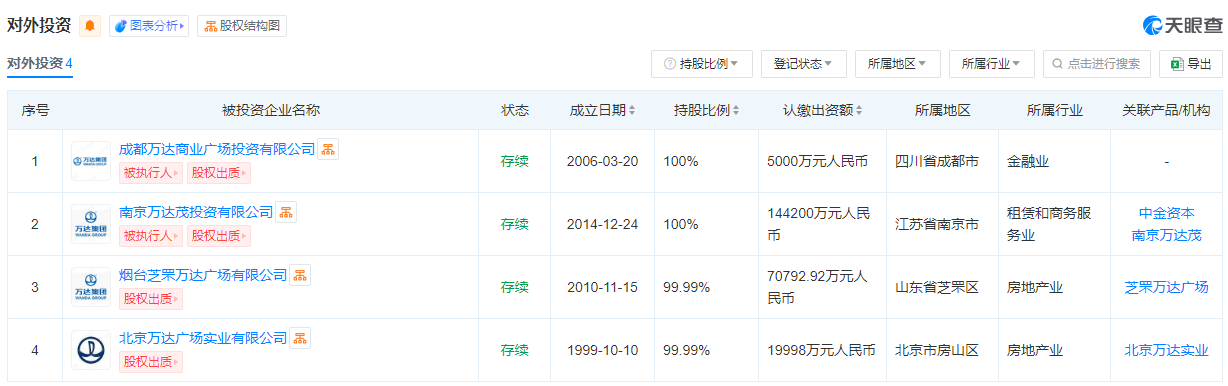Viewport: 1228px width, 386px height.
Task: Click structure icon beside 南京万达茂投资有限公司
Action: [x=287, y=212]
